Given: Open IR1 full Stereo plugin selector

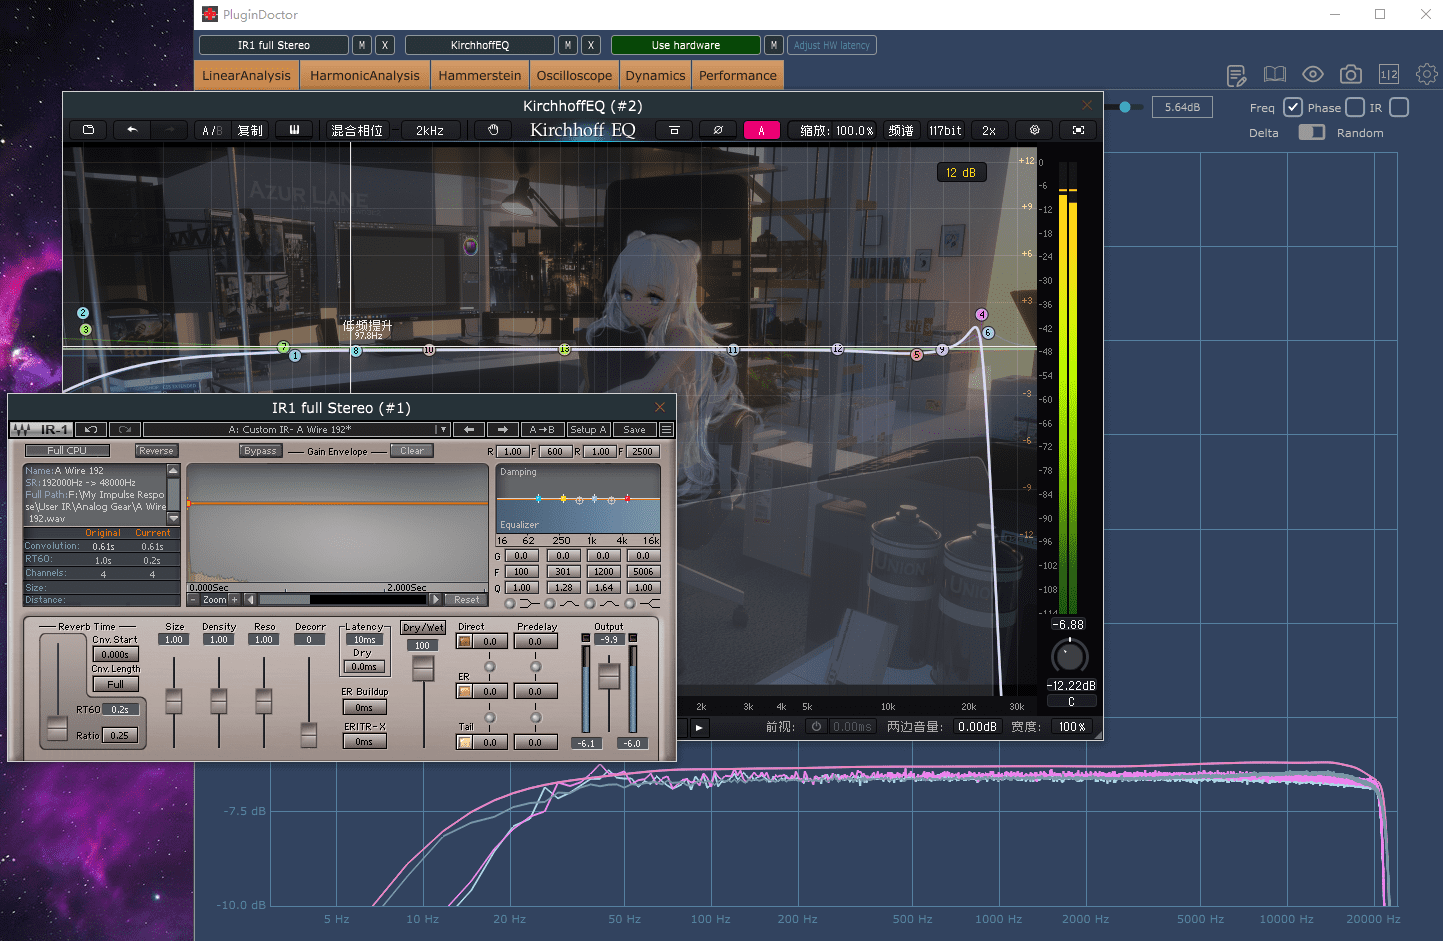Looking at the screenshot, I should pyautogui.click(x=274, y=45).
